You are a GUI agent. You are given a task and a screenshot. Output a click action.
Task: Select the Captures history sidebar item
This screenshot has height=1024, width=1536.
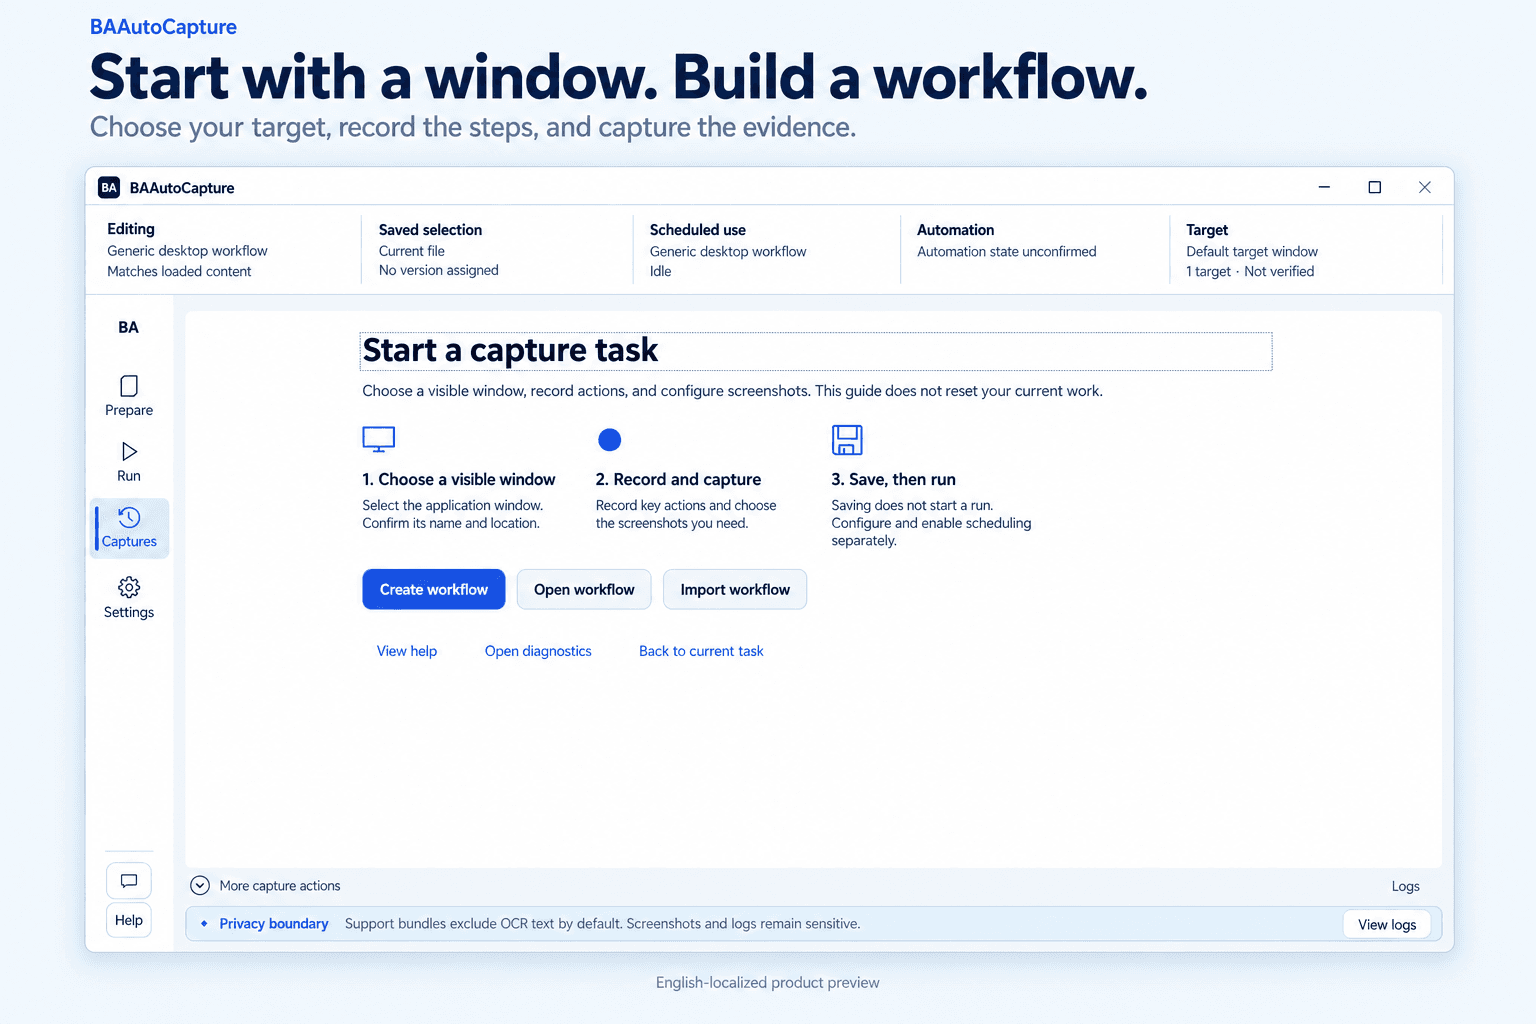129,528
